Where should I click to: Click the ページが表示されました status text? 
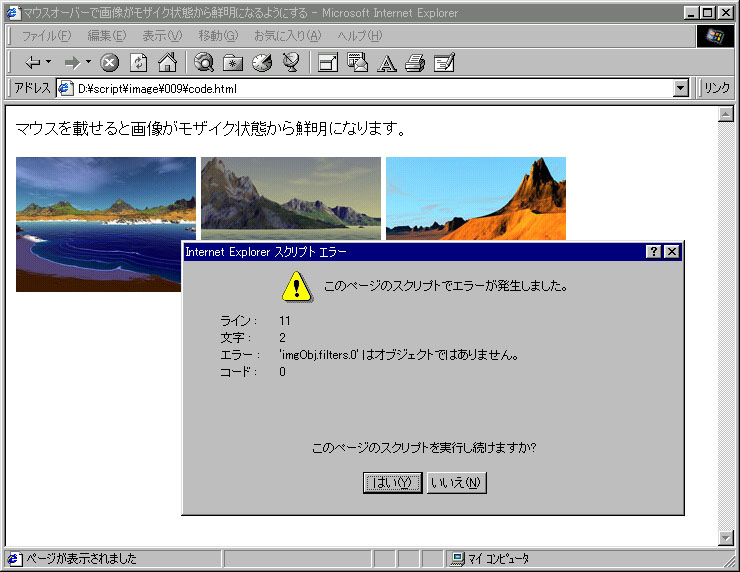81,559
